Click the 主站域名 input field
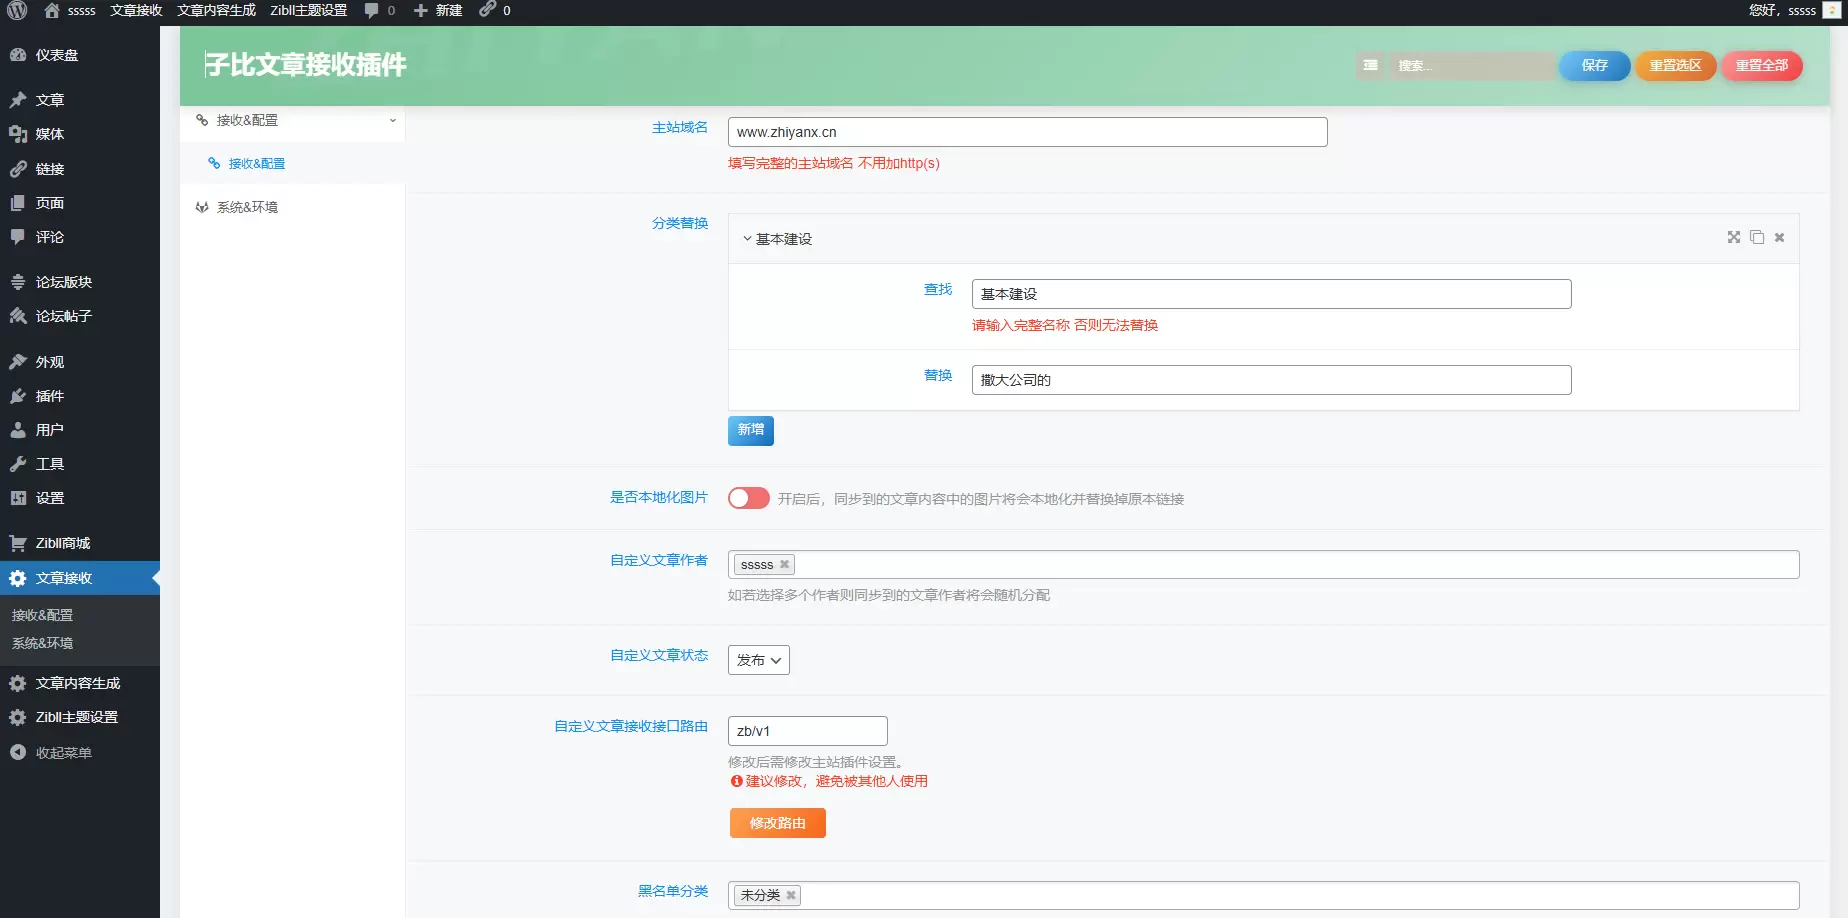This screenshot has width=1848, height=918. (1028, 132)
